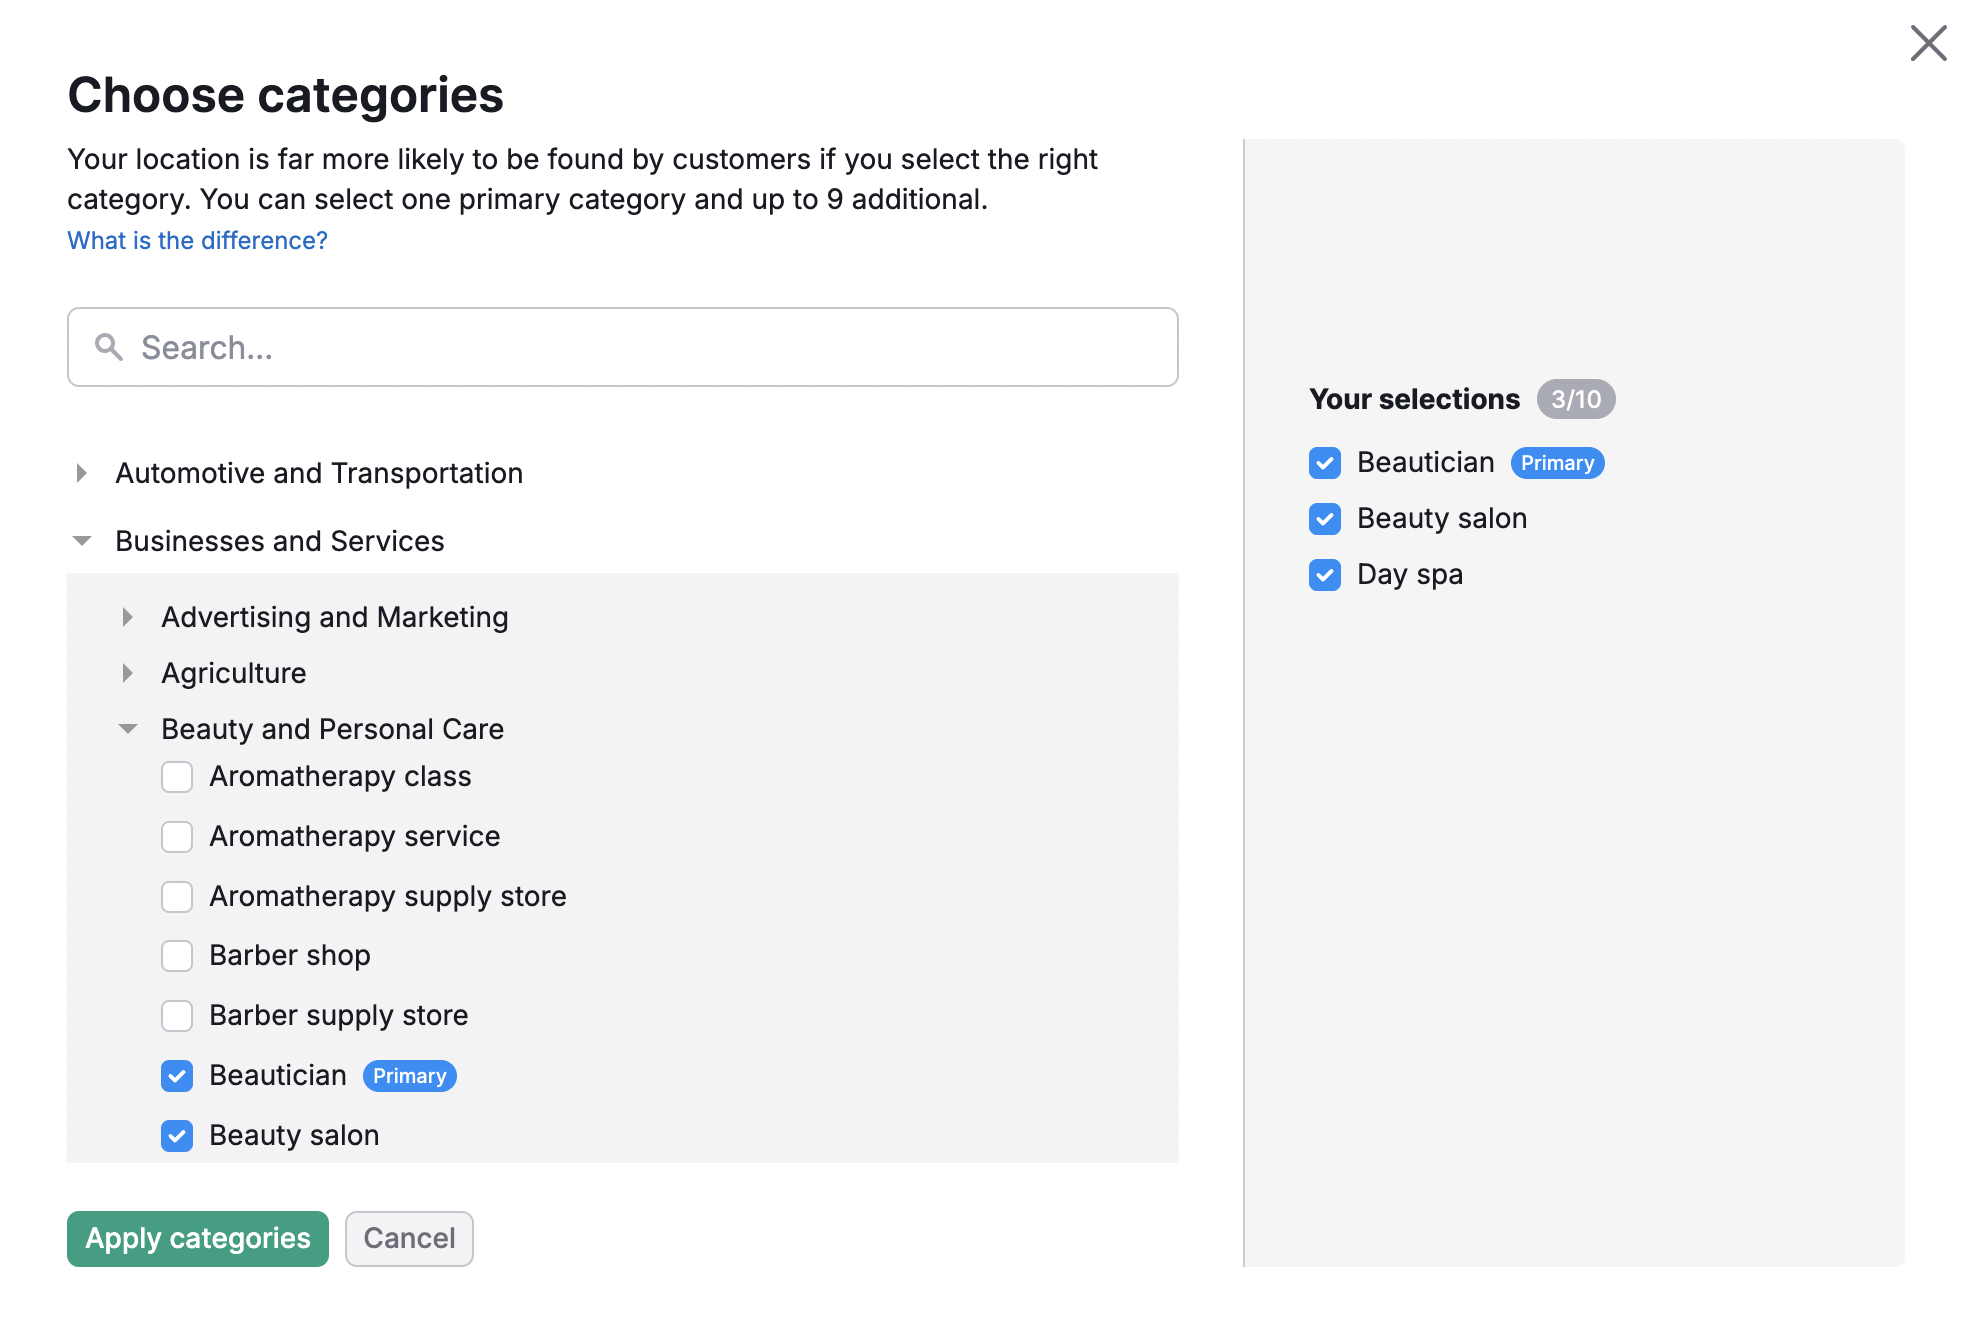Open the What is the difference link
Viewport: 1966px width, 1332px height.
click(x=196, y=240)
